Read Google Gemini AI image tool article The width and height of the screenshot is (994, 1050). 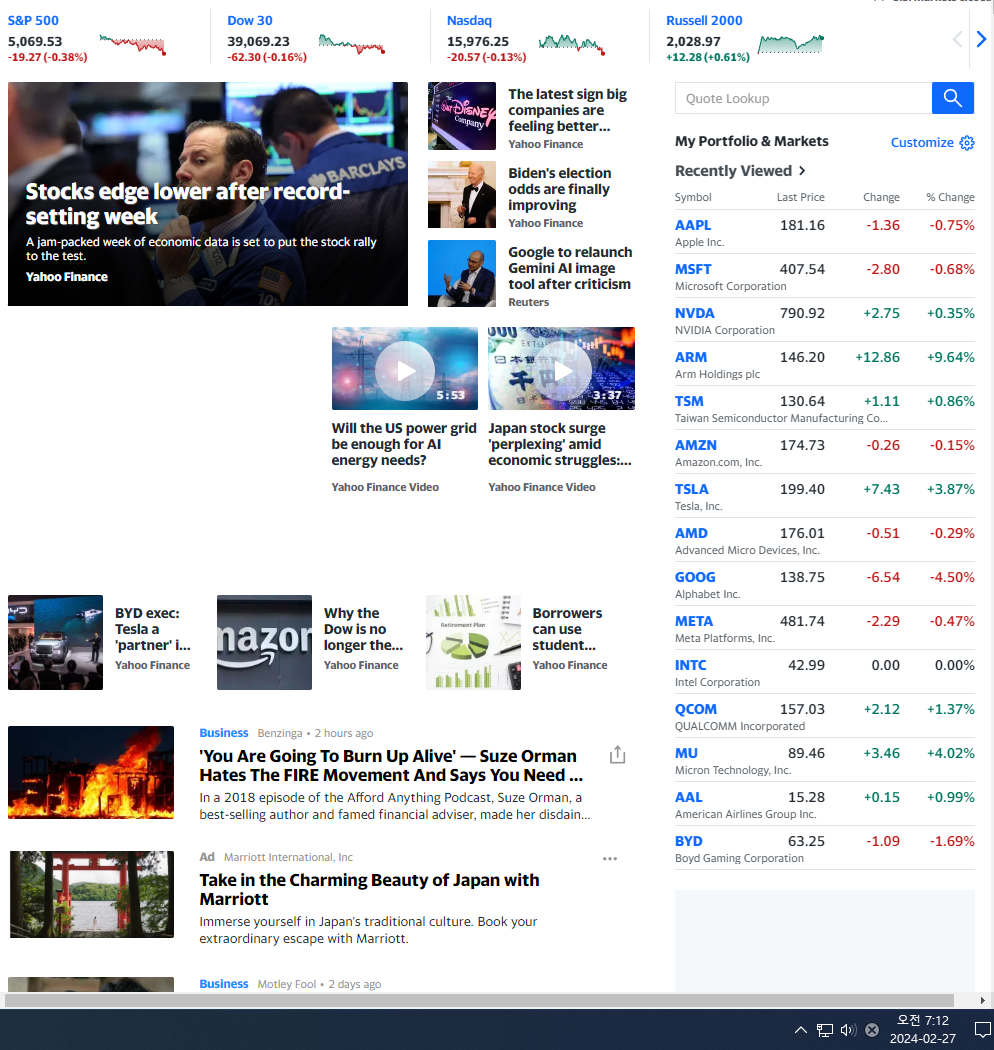pyautogui.click(x=570, y=268)
